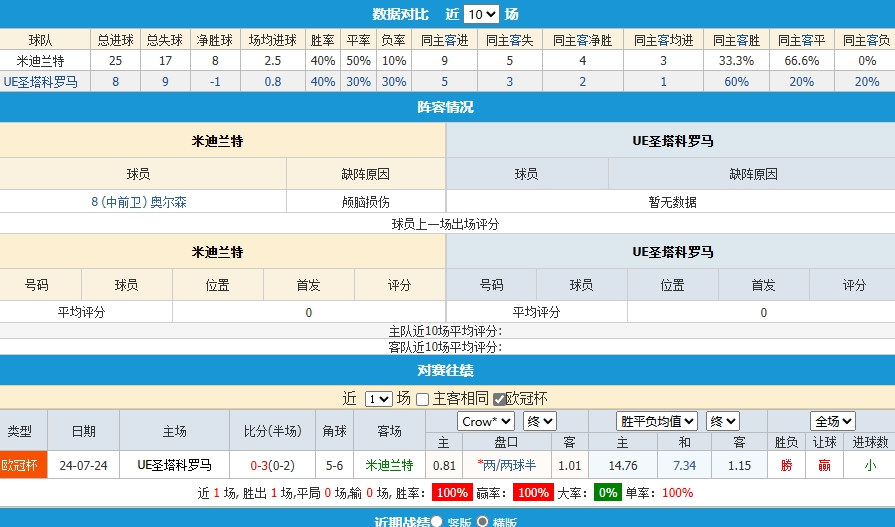Open the 近1场 head-to-head count dropdown
Screen dimensions: 895x527
378,398
